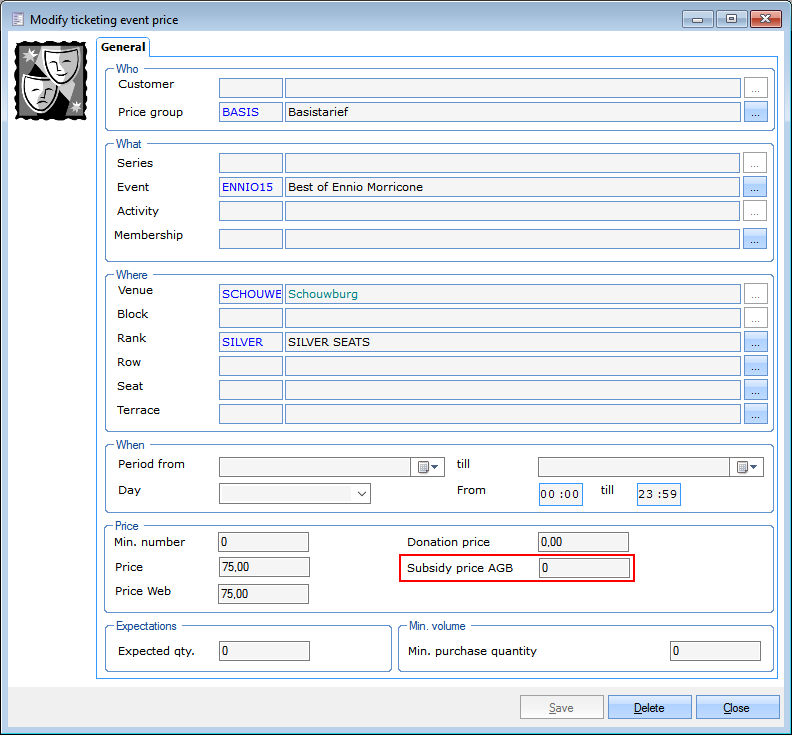Open the period till calendar dropdown
Viewport: 792px width, 735px height.
tap(748, 467)
